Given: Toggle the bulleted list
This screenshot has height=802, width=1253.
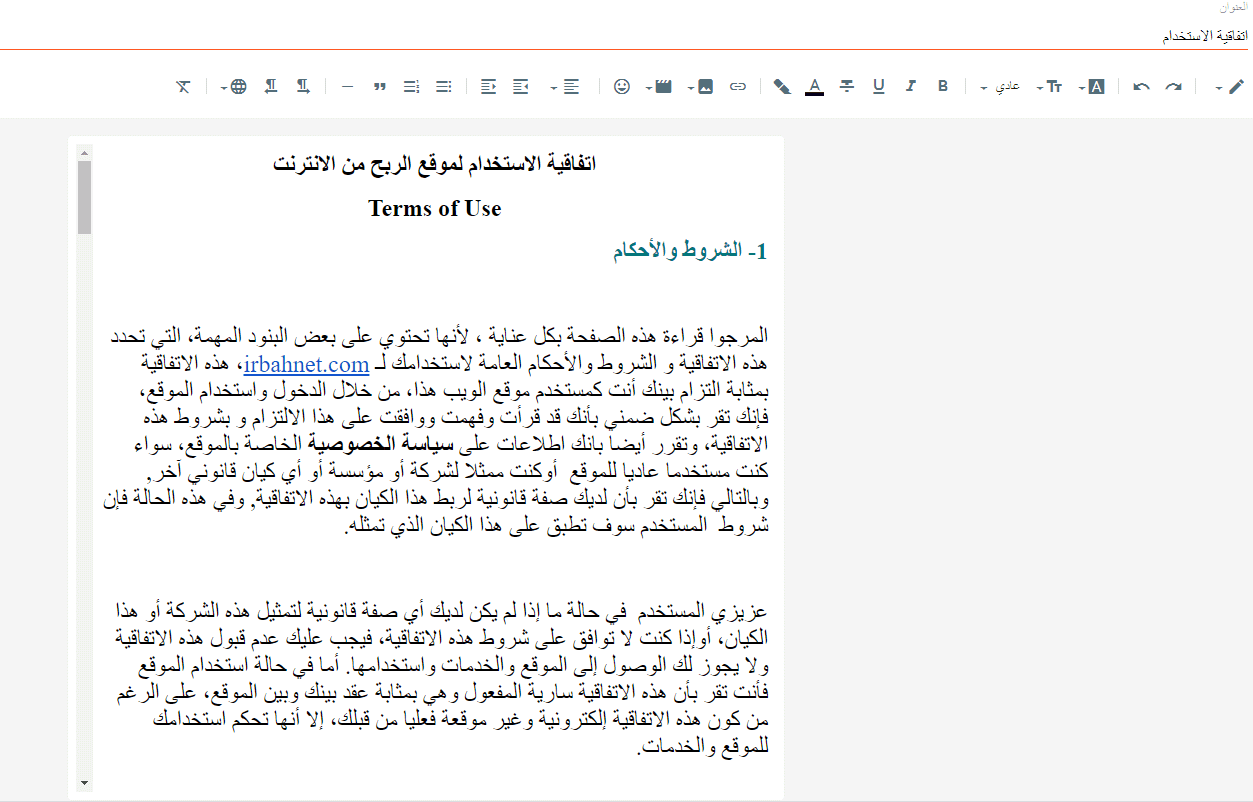Looking at the screenshot, I should click(443, 86).
